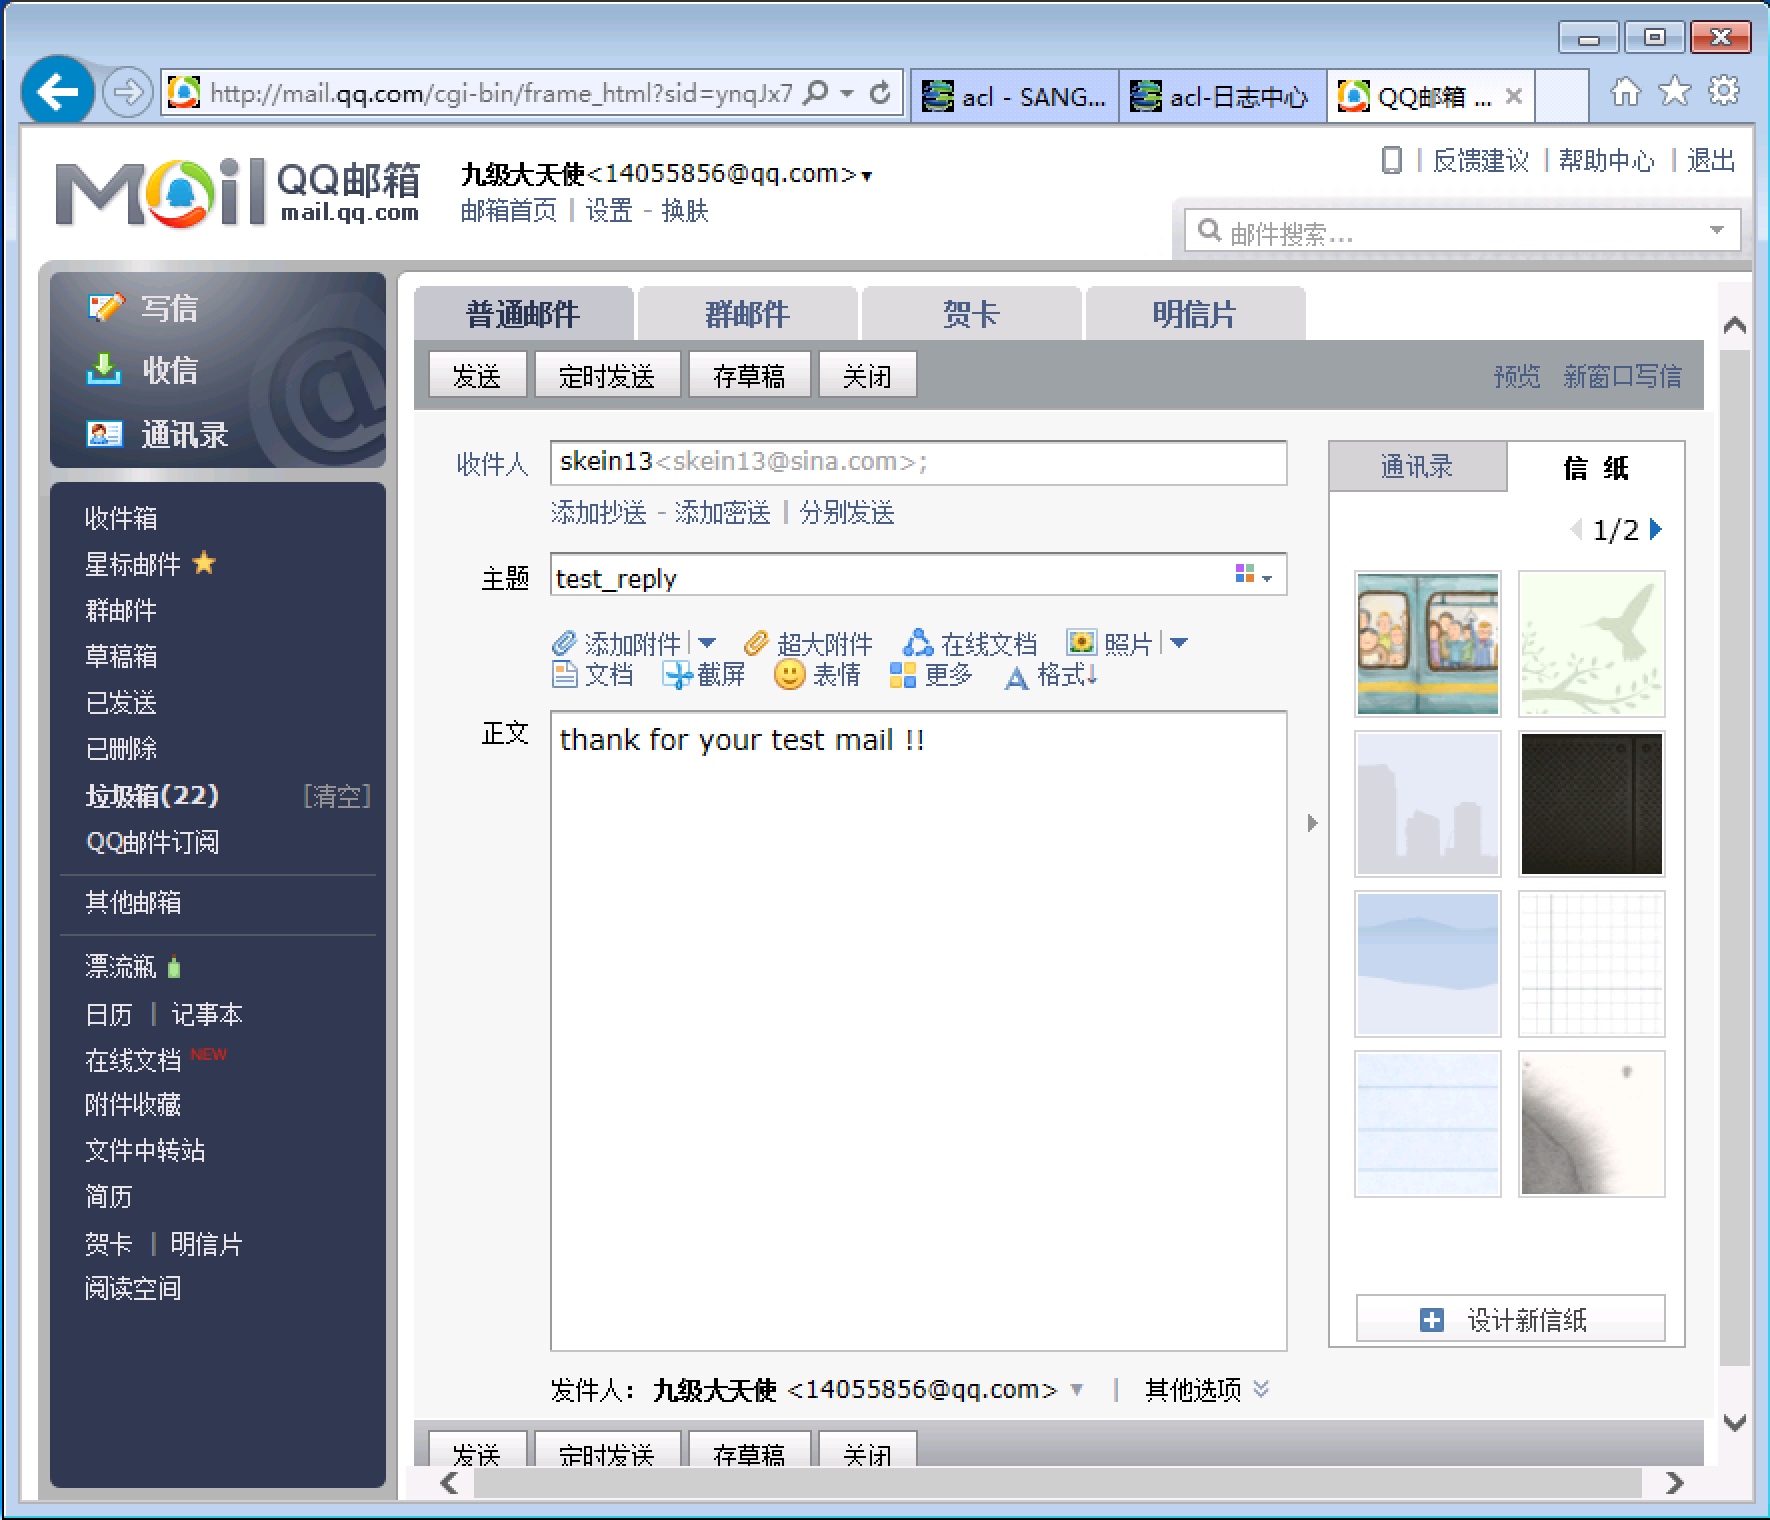Switch to the 普通邮件 tab
Image resolution: width=1770 pixels, height=1520 pixels.
pos(523,314)
